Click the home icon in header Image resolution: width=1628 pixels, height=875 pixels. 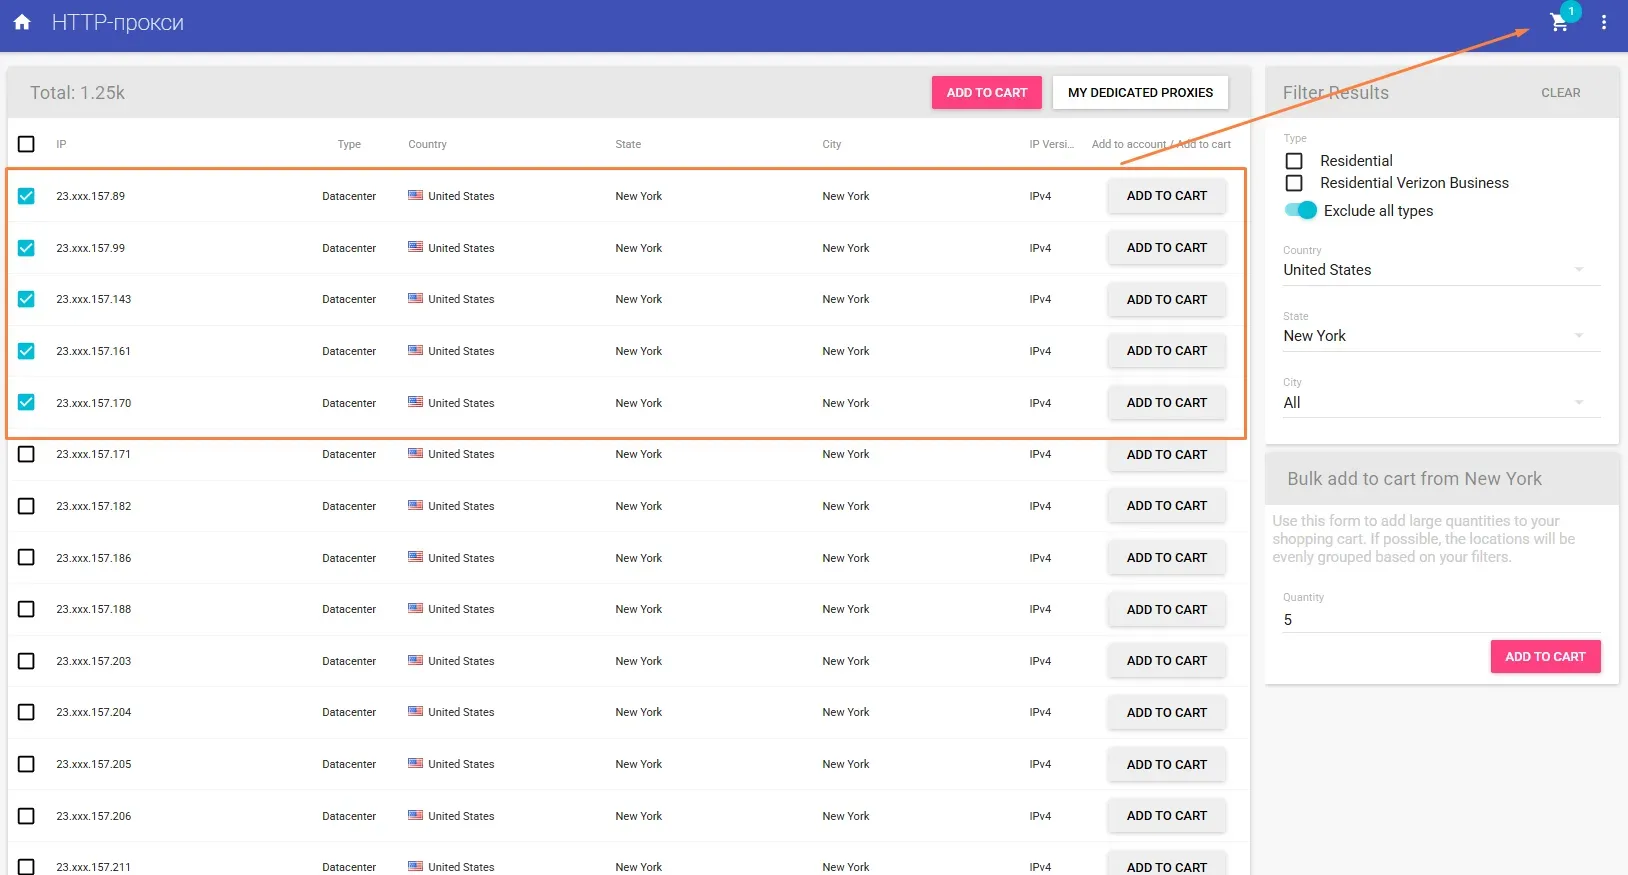tap(22, 22)
